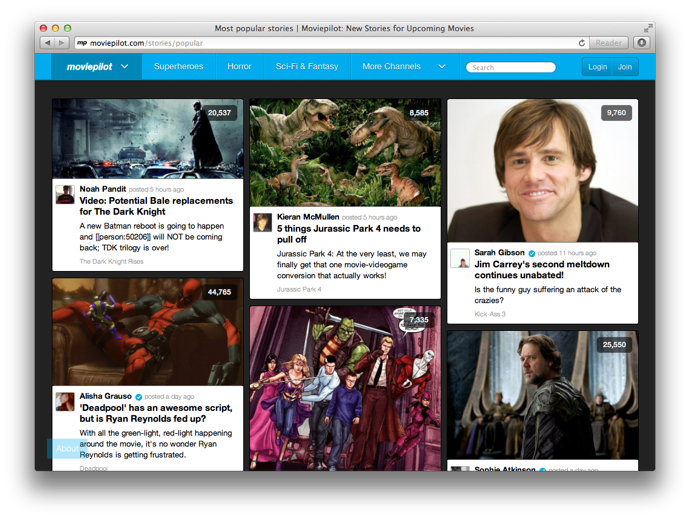Viewport: 690px width, 519px height.
Task: Open 'Deadpool' has an awesome script headline
Action: pyautogui.click(x=156, y=413)
